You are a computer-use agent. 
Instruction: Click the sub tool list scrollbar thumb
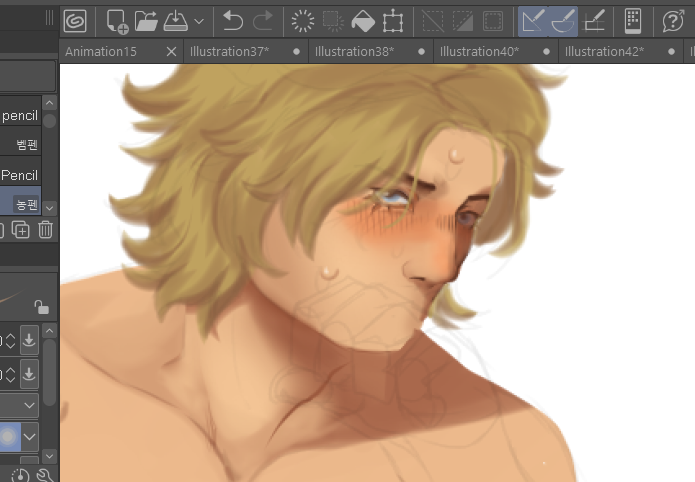50,121
